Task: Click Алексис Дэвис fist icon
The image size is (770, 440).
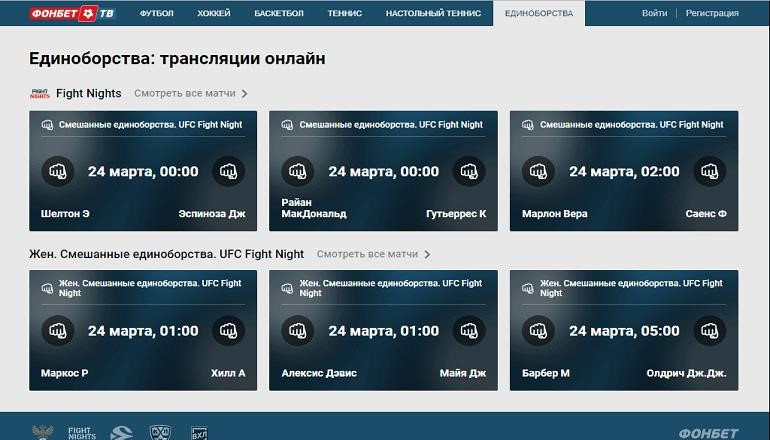Action: coord(298,331)
